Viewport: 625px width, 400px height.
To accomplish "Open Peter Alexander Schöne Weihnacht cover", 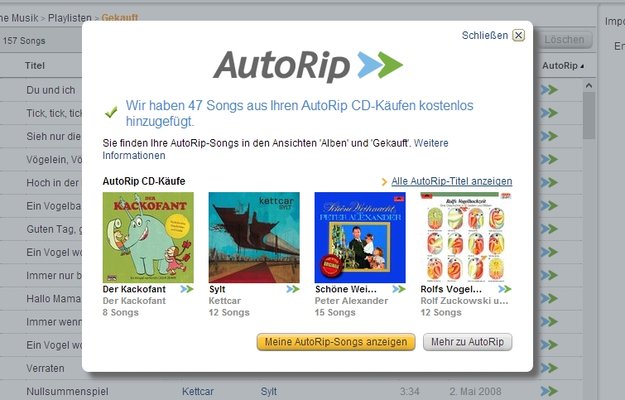I will [360, 237].
